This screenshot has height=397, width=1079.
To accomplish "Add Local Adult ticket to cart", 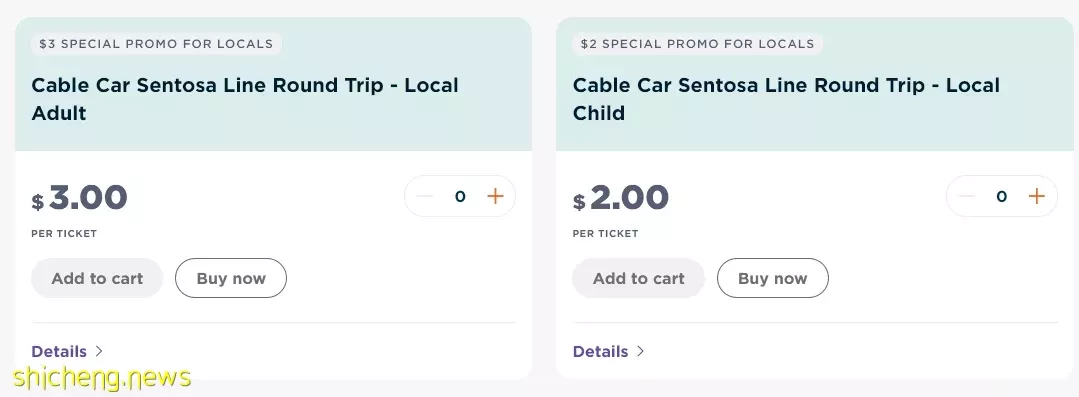I will tap(97, 278).
